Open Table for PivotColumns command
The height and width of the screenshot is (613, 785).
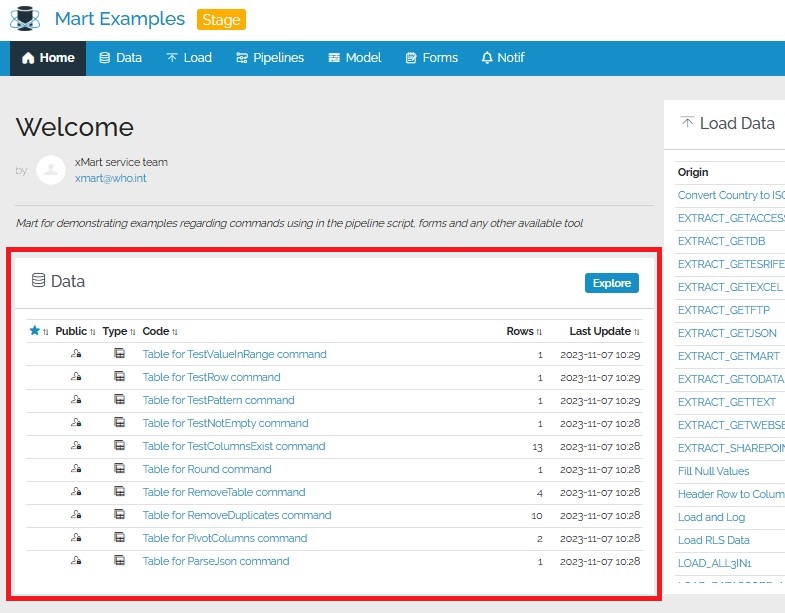[225, 538]
